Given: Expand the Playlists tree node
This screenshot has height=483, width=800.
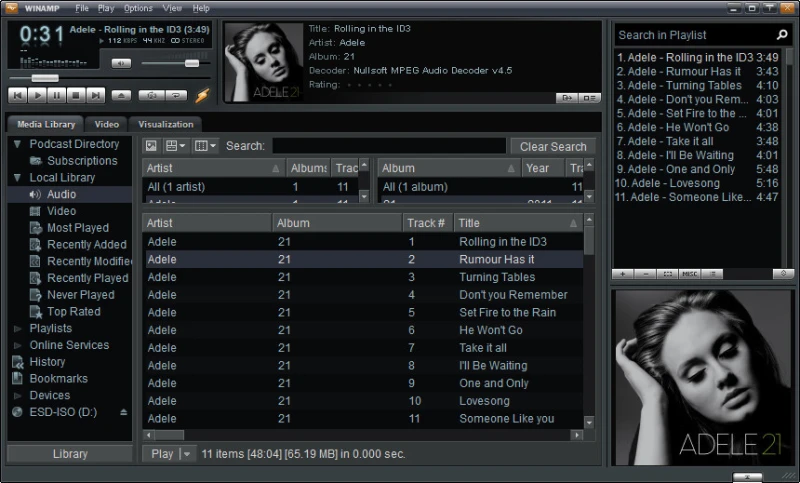Looking at the screenshot, I should 17,329.
